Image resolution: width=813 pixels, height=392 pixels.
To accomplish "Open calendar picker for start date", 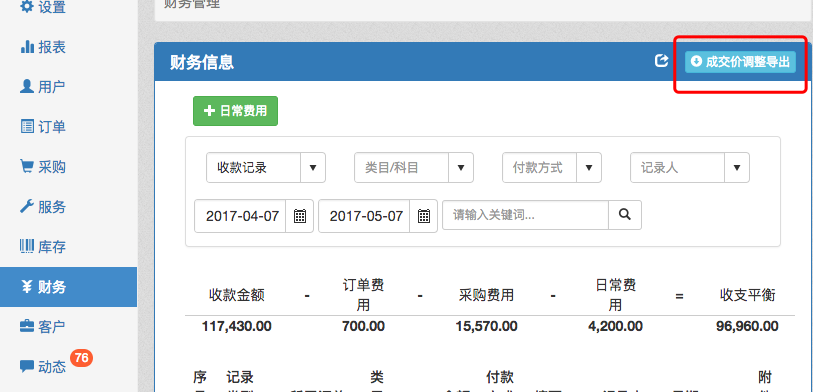I will (x=300, y=216).
